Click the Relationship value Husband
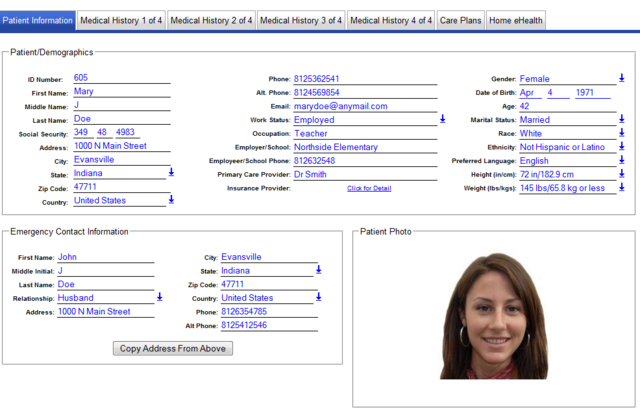Image resolution: width=640 pixels, height=408 pixels. click(x=76, y=298)
